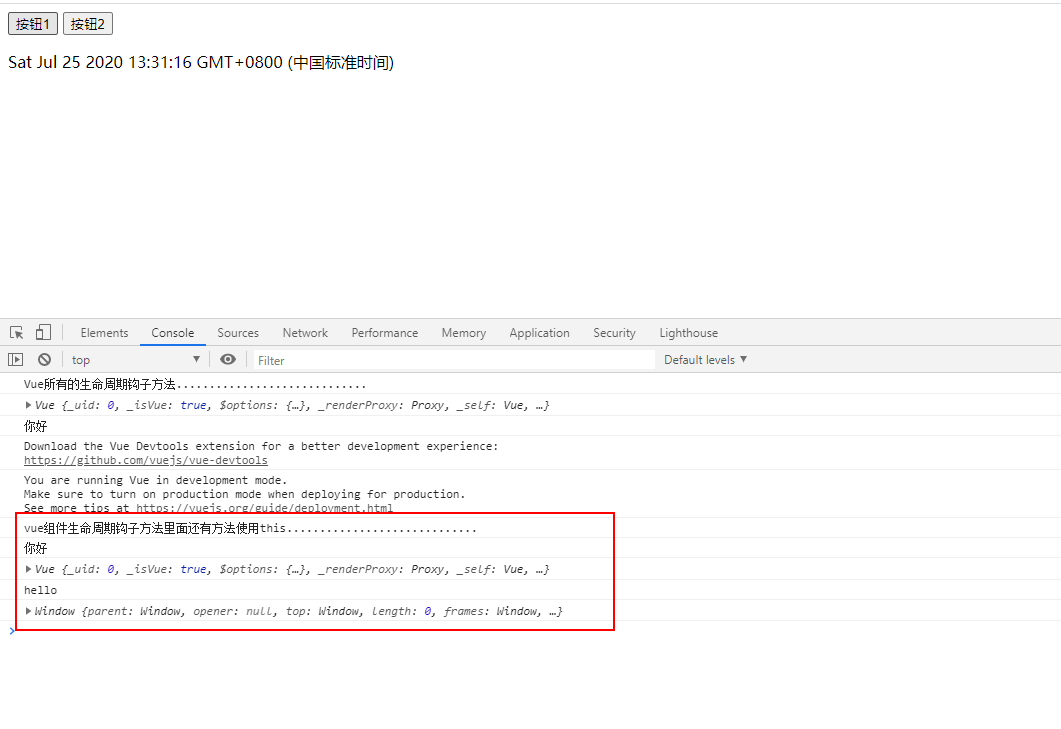Click the first 你好 log message
This screenshot has width=1061, height=729.
[36, 426]
